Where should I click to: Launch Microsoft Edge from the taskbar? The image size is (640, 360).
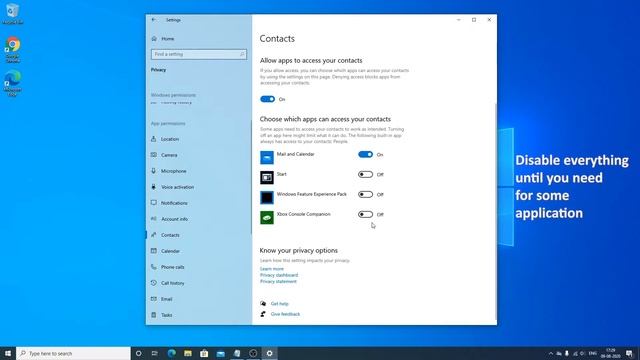[171, 353]
